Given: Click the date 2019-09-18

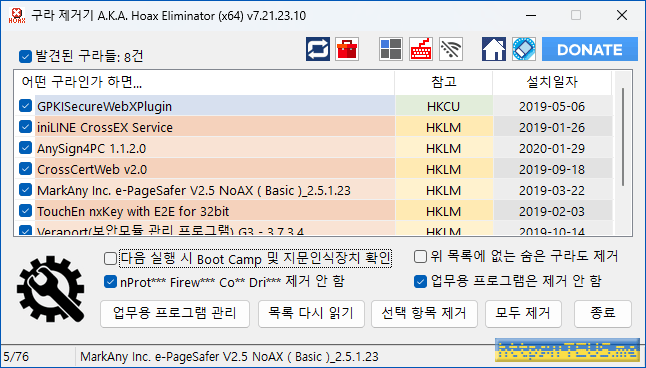Looking at the screenshot, I should [x=552, y=170].
